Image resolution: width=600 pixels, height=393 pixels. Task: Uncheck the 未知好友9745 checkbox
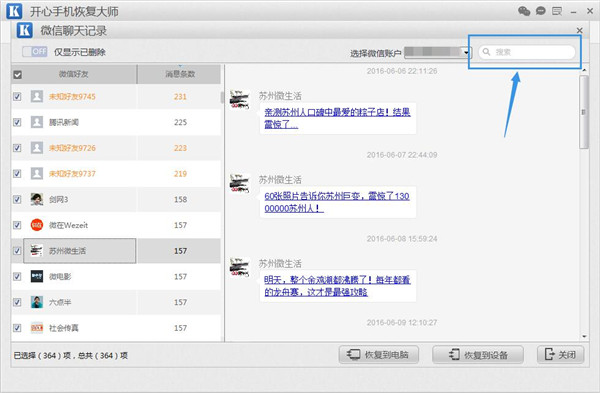[17, 96]
